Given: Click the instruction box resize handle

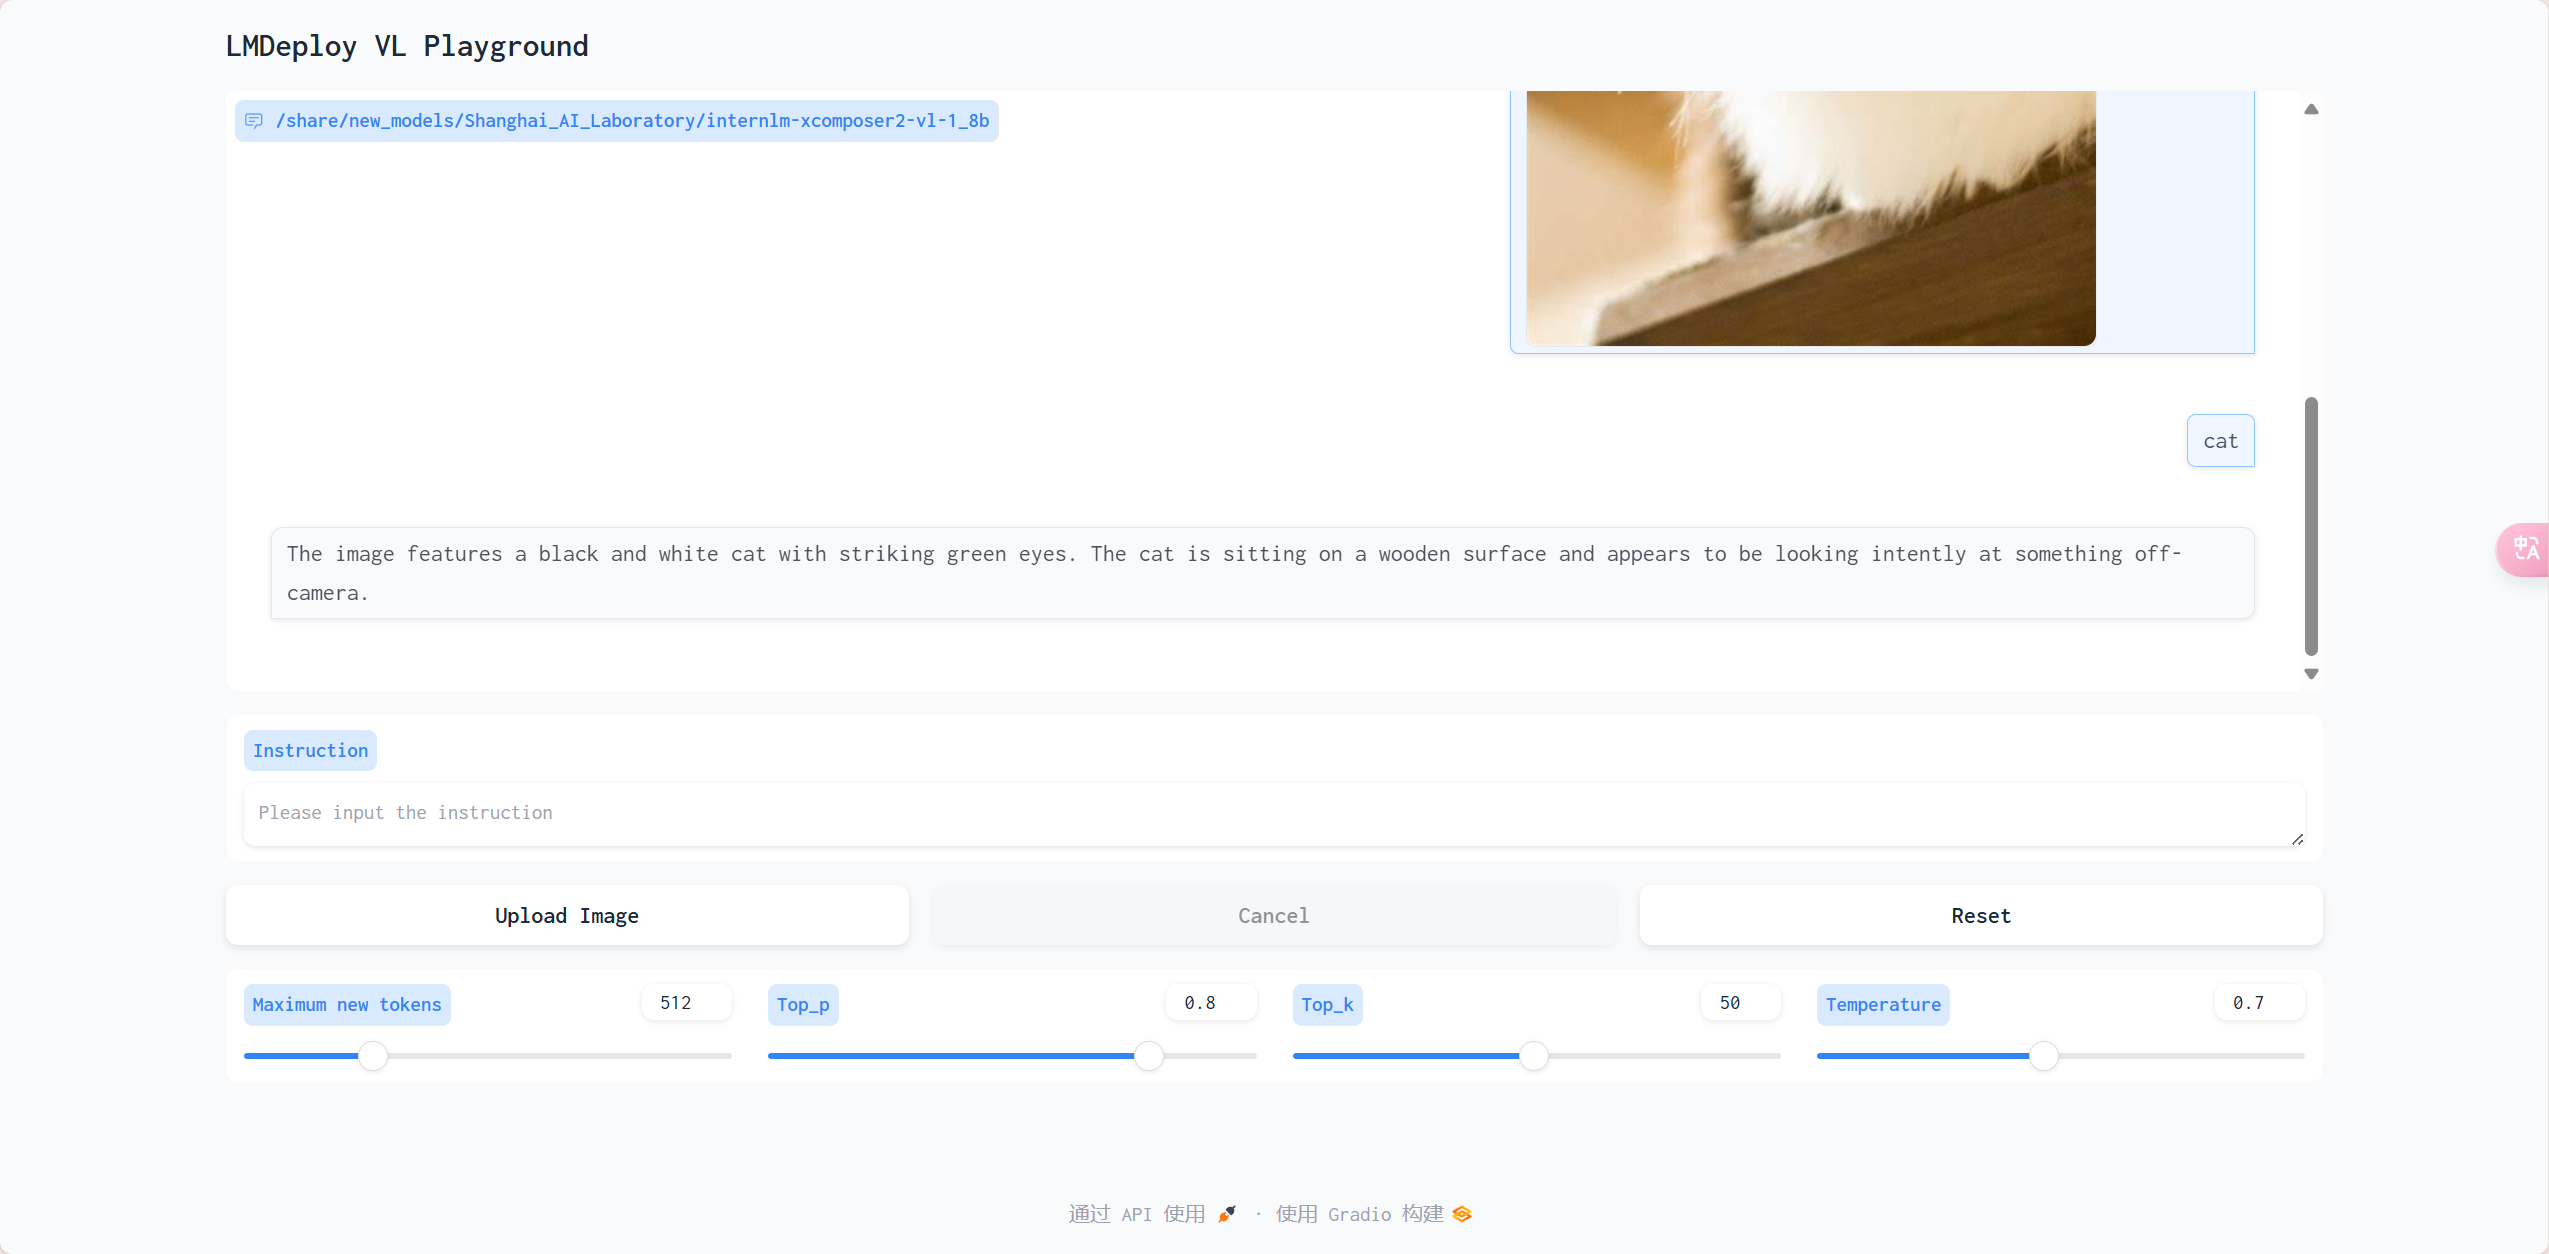Looking at the screenshot, I should coord(2297,839).
